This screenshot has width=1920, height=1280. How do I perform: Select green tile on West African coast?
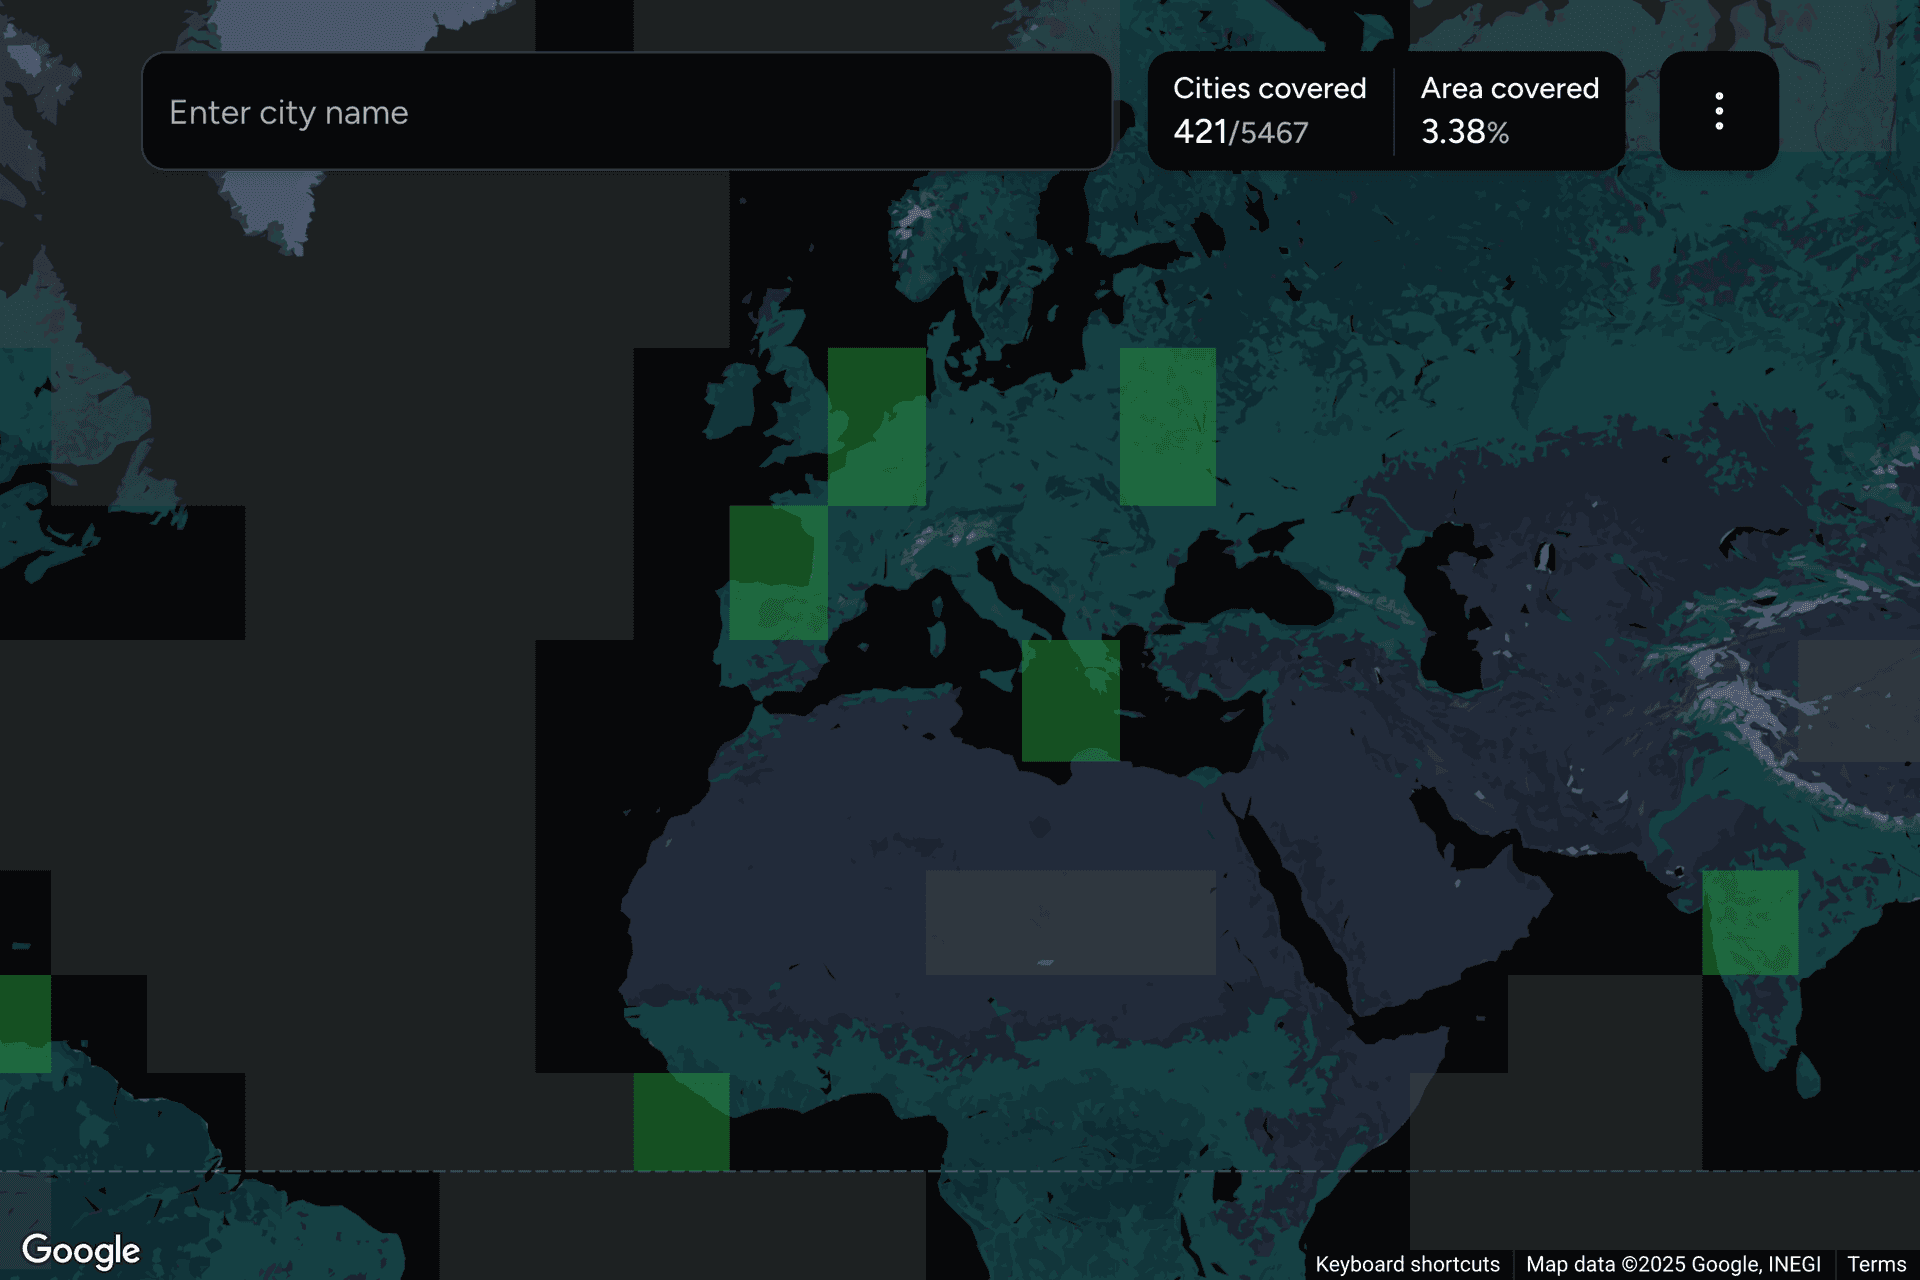681,1121
